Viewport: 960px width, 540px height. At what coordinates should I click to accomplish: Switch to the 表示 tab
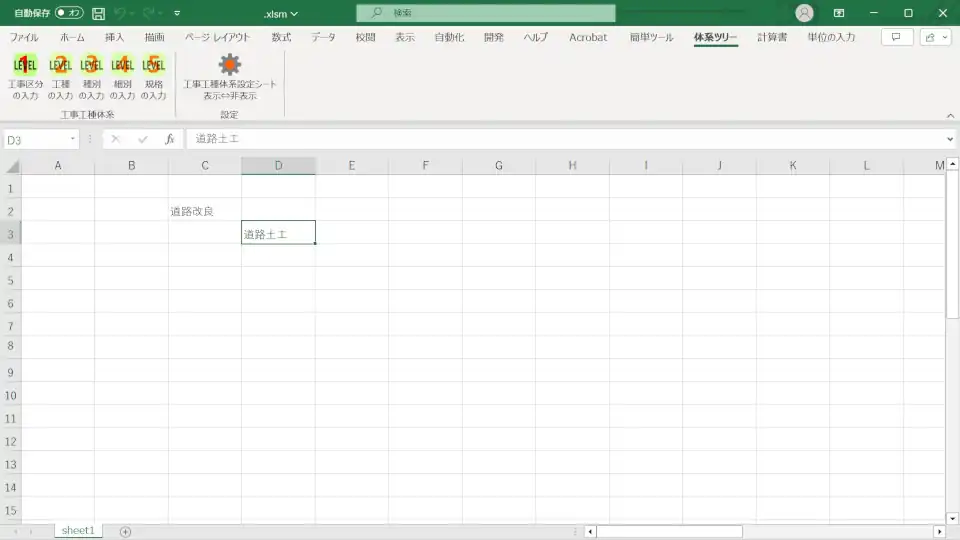click(405, 37)
